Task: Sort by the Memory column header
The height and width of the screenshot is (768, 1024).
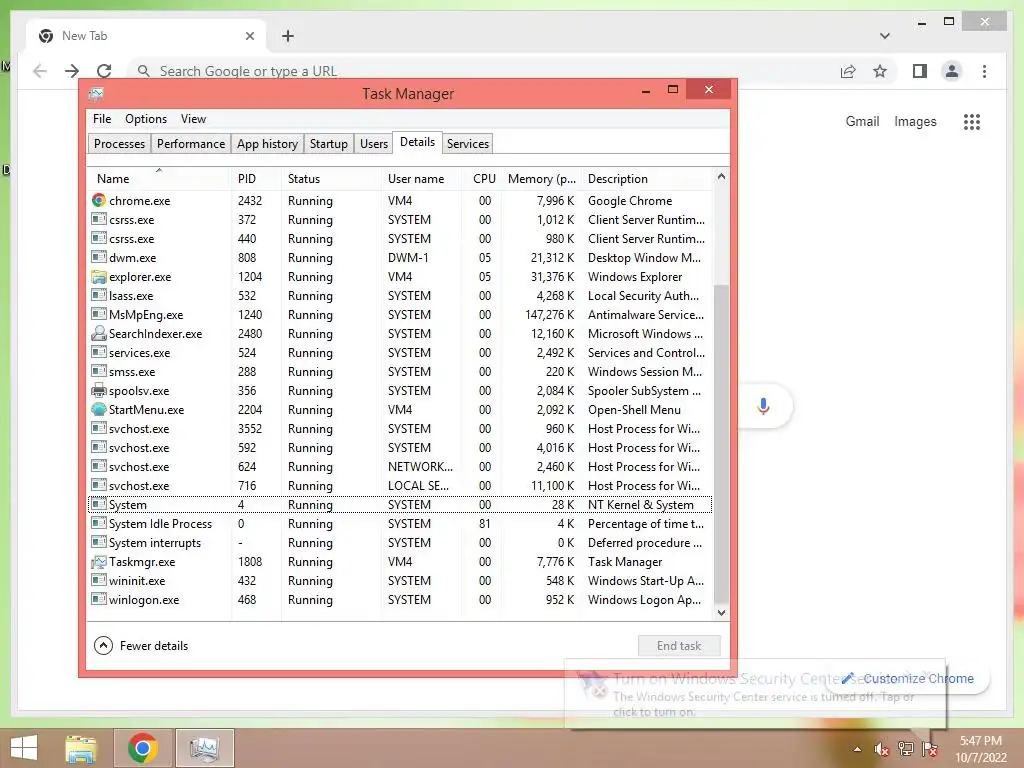Action: (541, 178)
